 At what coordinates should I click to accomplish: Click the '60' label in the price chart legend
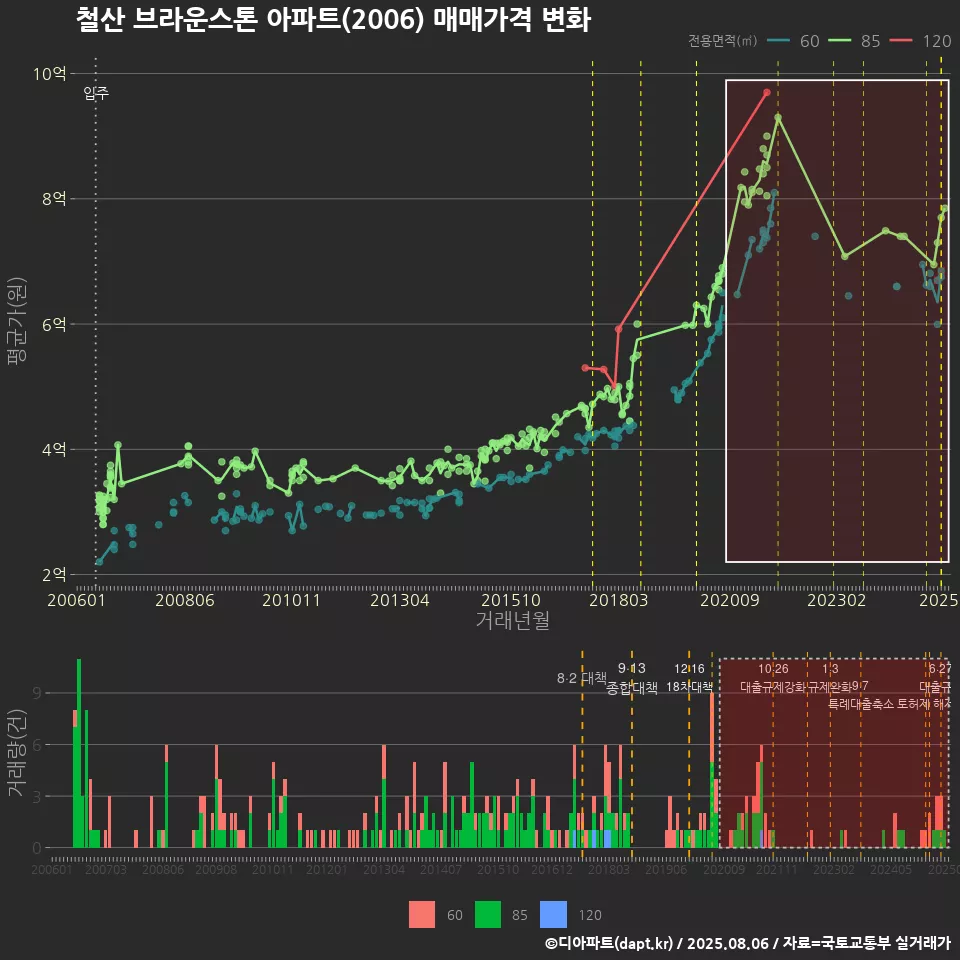point(809,41)
